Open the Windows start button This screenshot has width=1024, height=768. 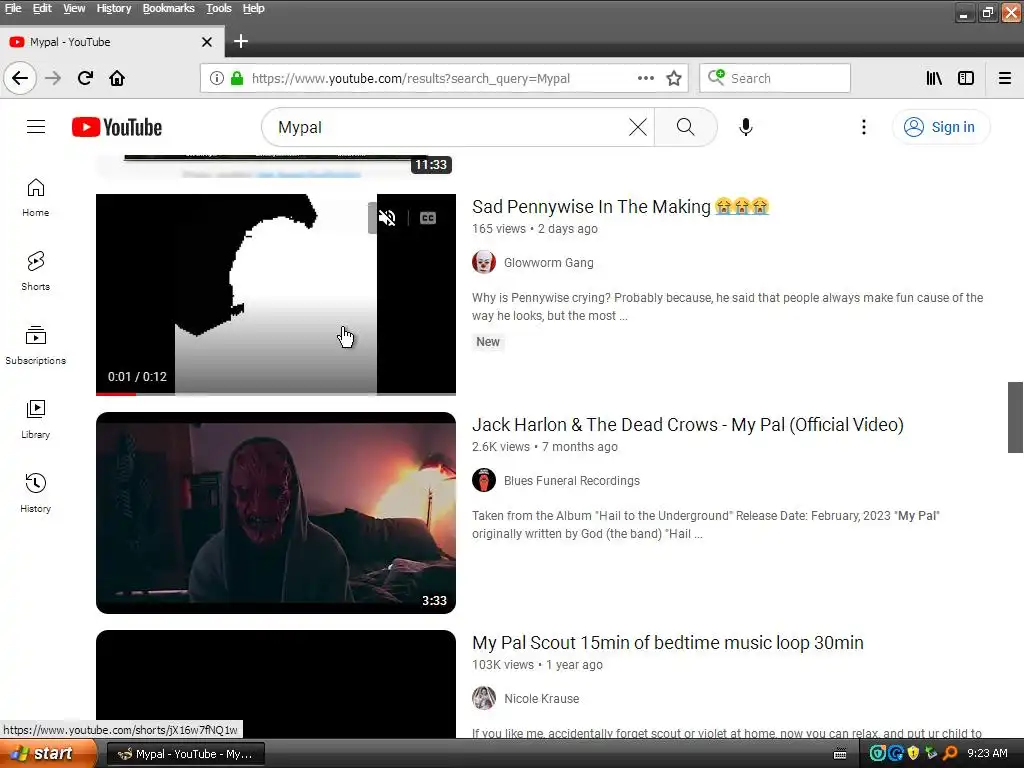pos(48,754)
